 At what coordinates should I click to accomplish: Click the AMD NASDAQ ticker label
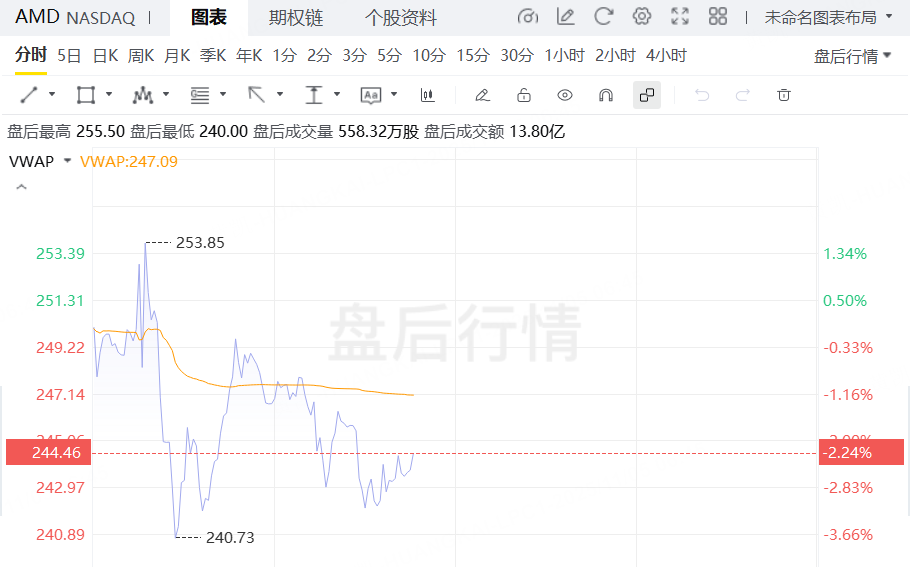[x=75, y=17]
